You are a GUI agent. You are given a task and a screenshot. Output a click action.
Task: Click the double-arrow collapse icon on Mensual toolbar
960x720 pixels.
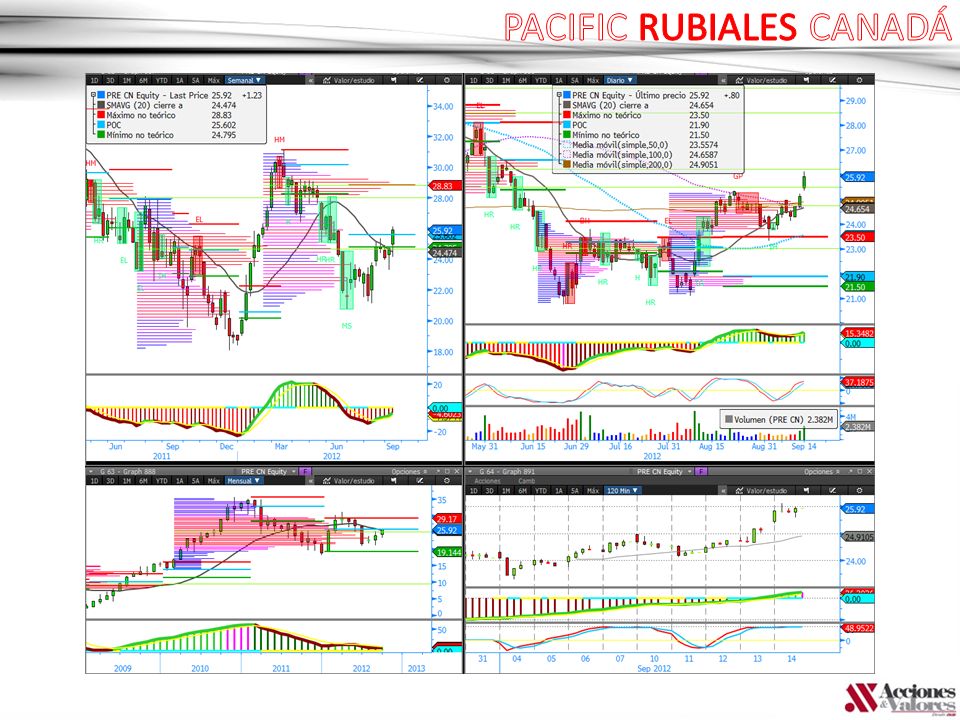coord(310,481)
